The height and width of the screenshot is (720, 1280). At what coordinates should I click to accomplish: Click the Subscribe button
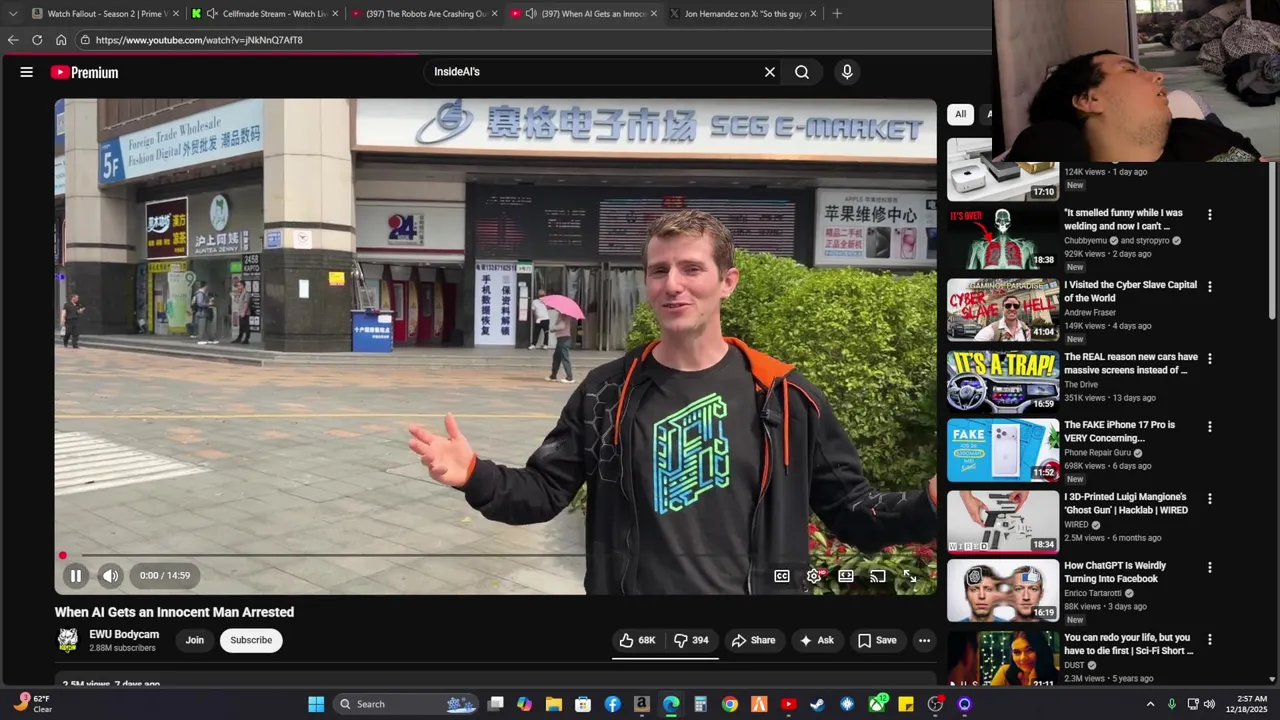(251, 640)
